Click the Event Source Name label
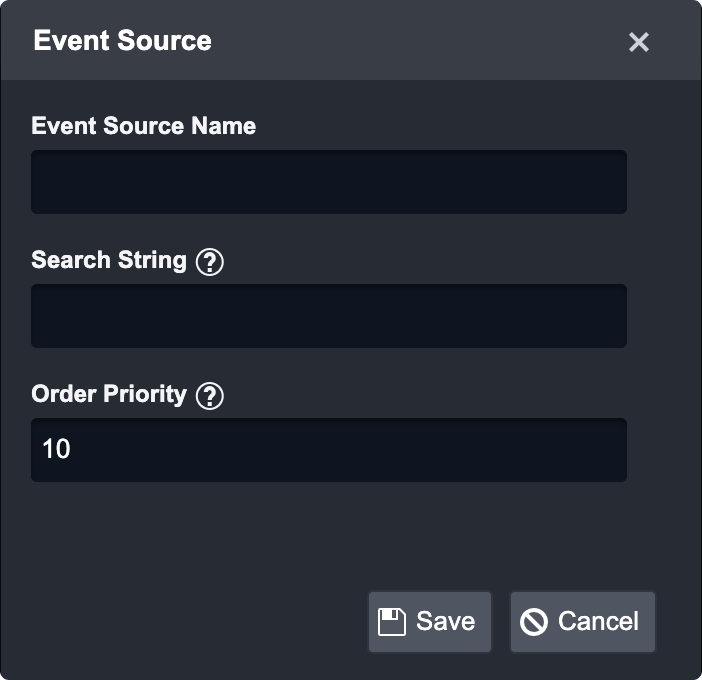702x680 pixels. pos(143,126)
